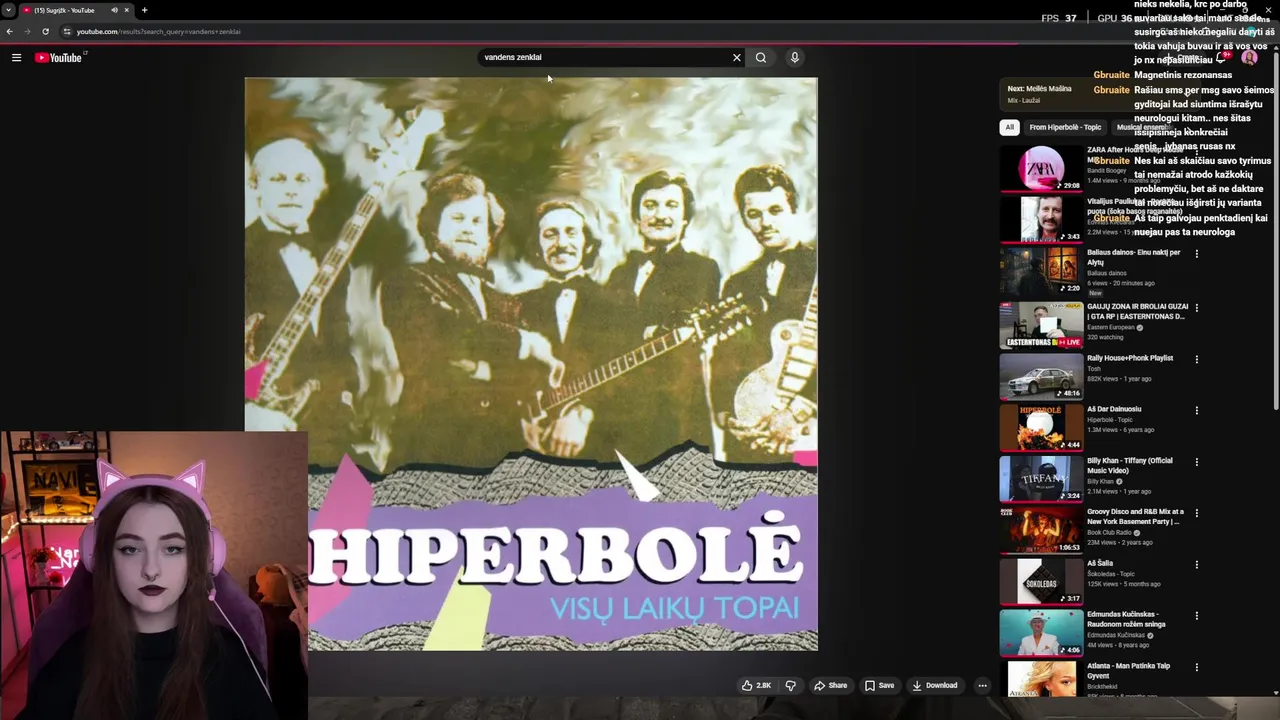Download the video

click(x=935, y=686)
